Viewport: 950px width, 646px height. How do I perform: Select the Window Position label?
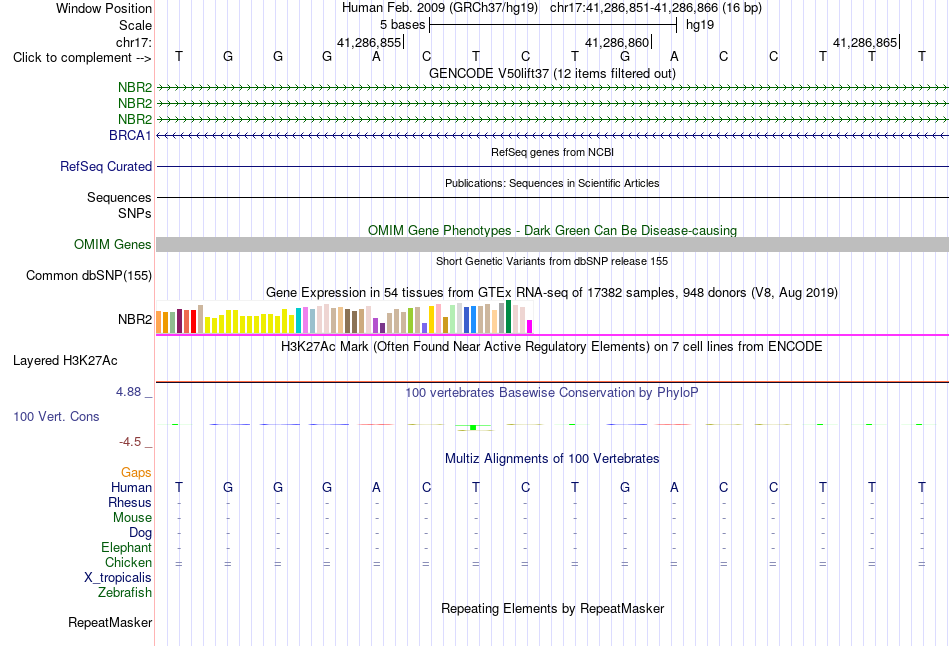[x=104, y=8]
